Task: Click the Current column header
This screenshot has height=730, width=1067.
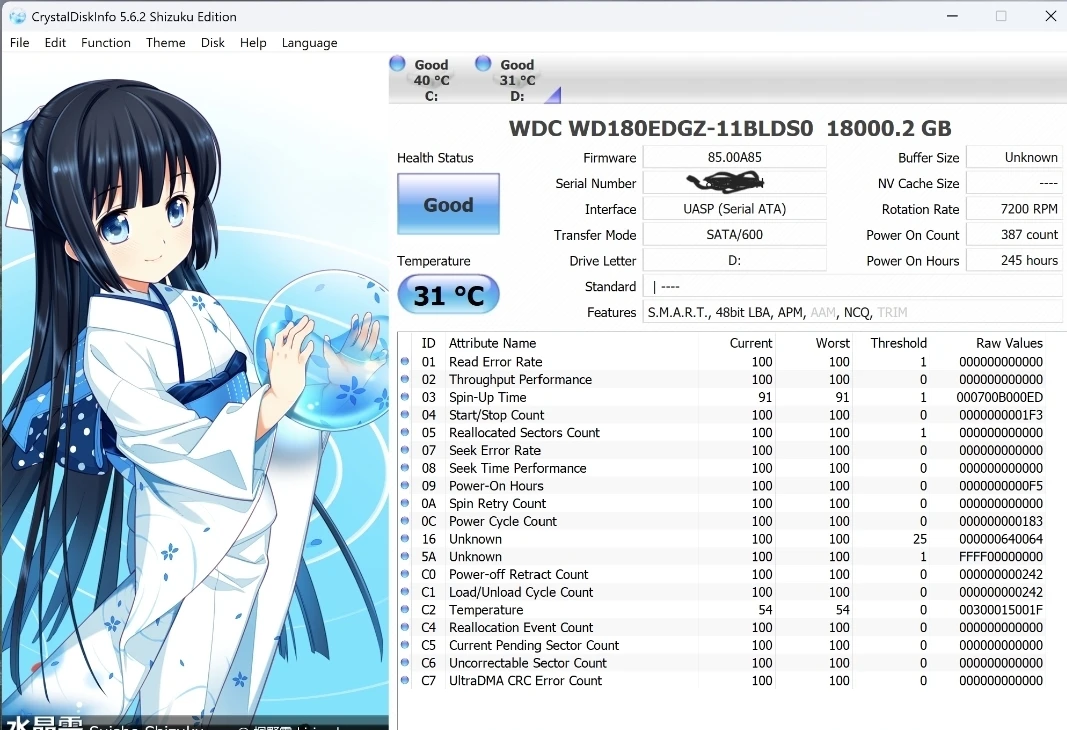Action: pyautogui.click(x=751, y=343)
